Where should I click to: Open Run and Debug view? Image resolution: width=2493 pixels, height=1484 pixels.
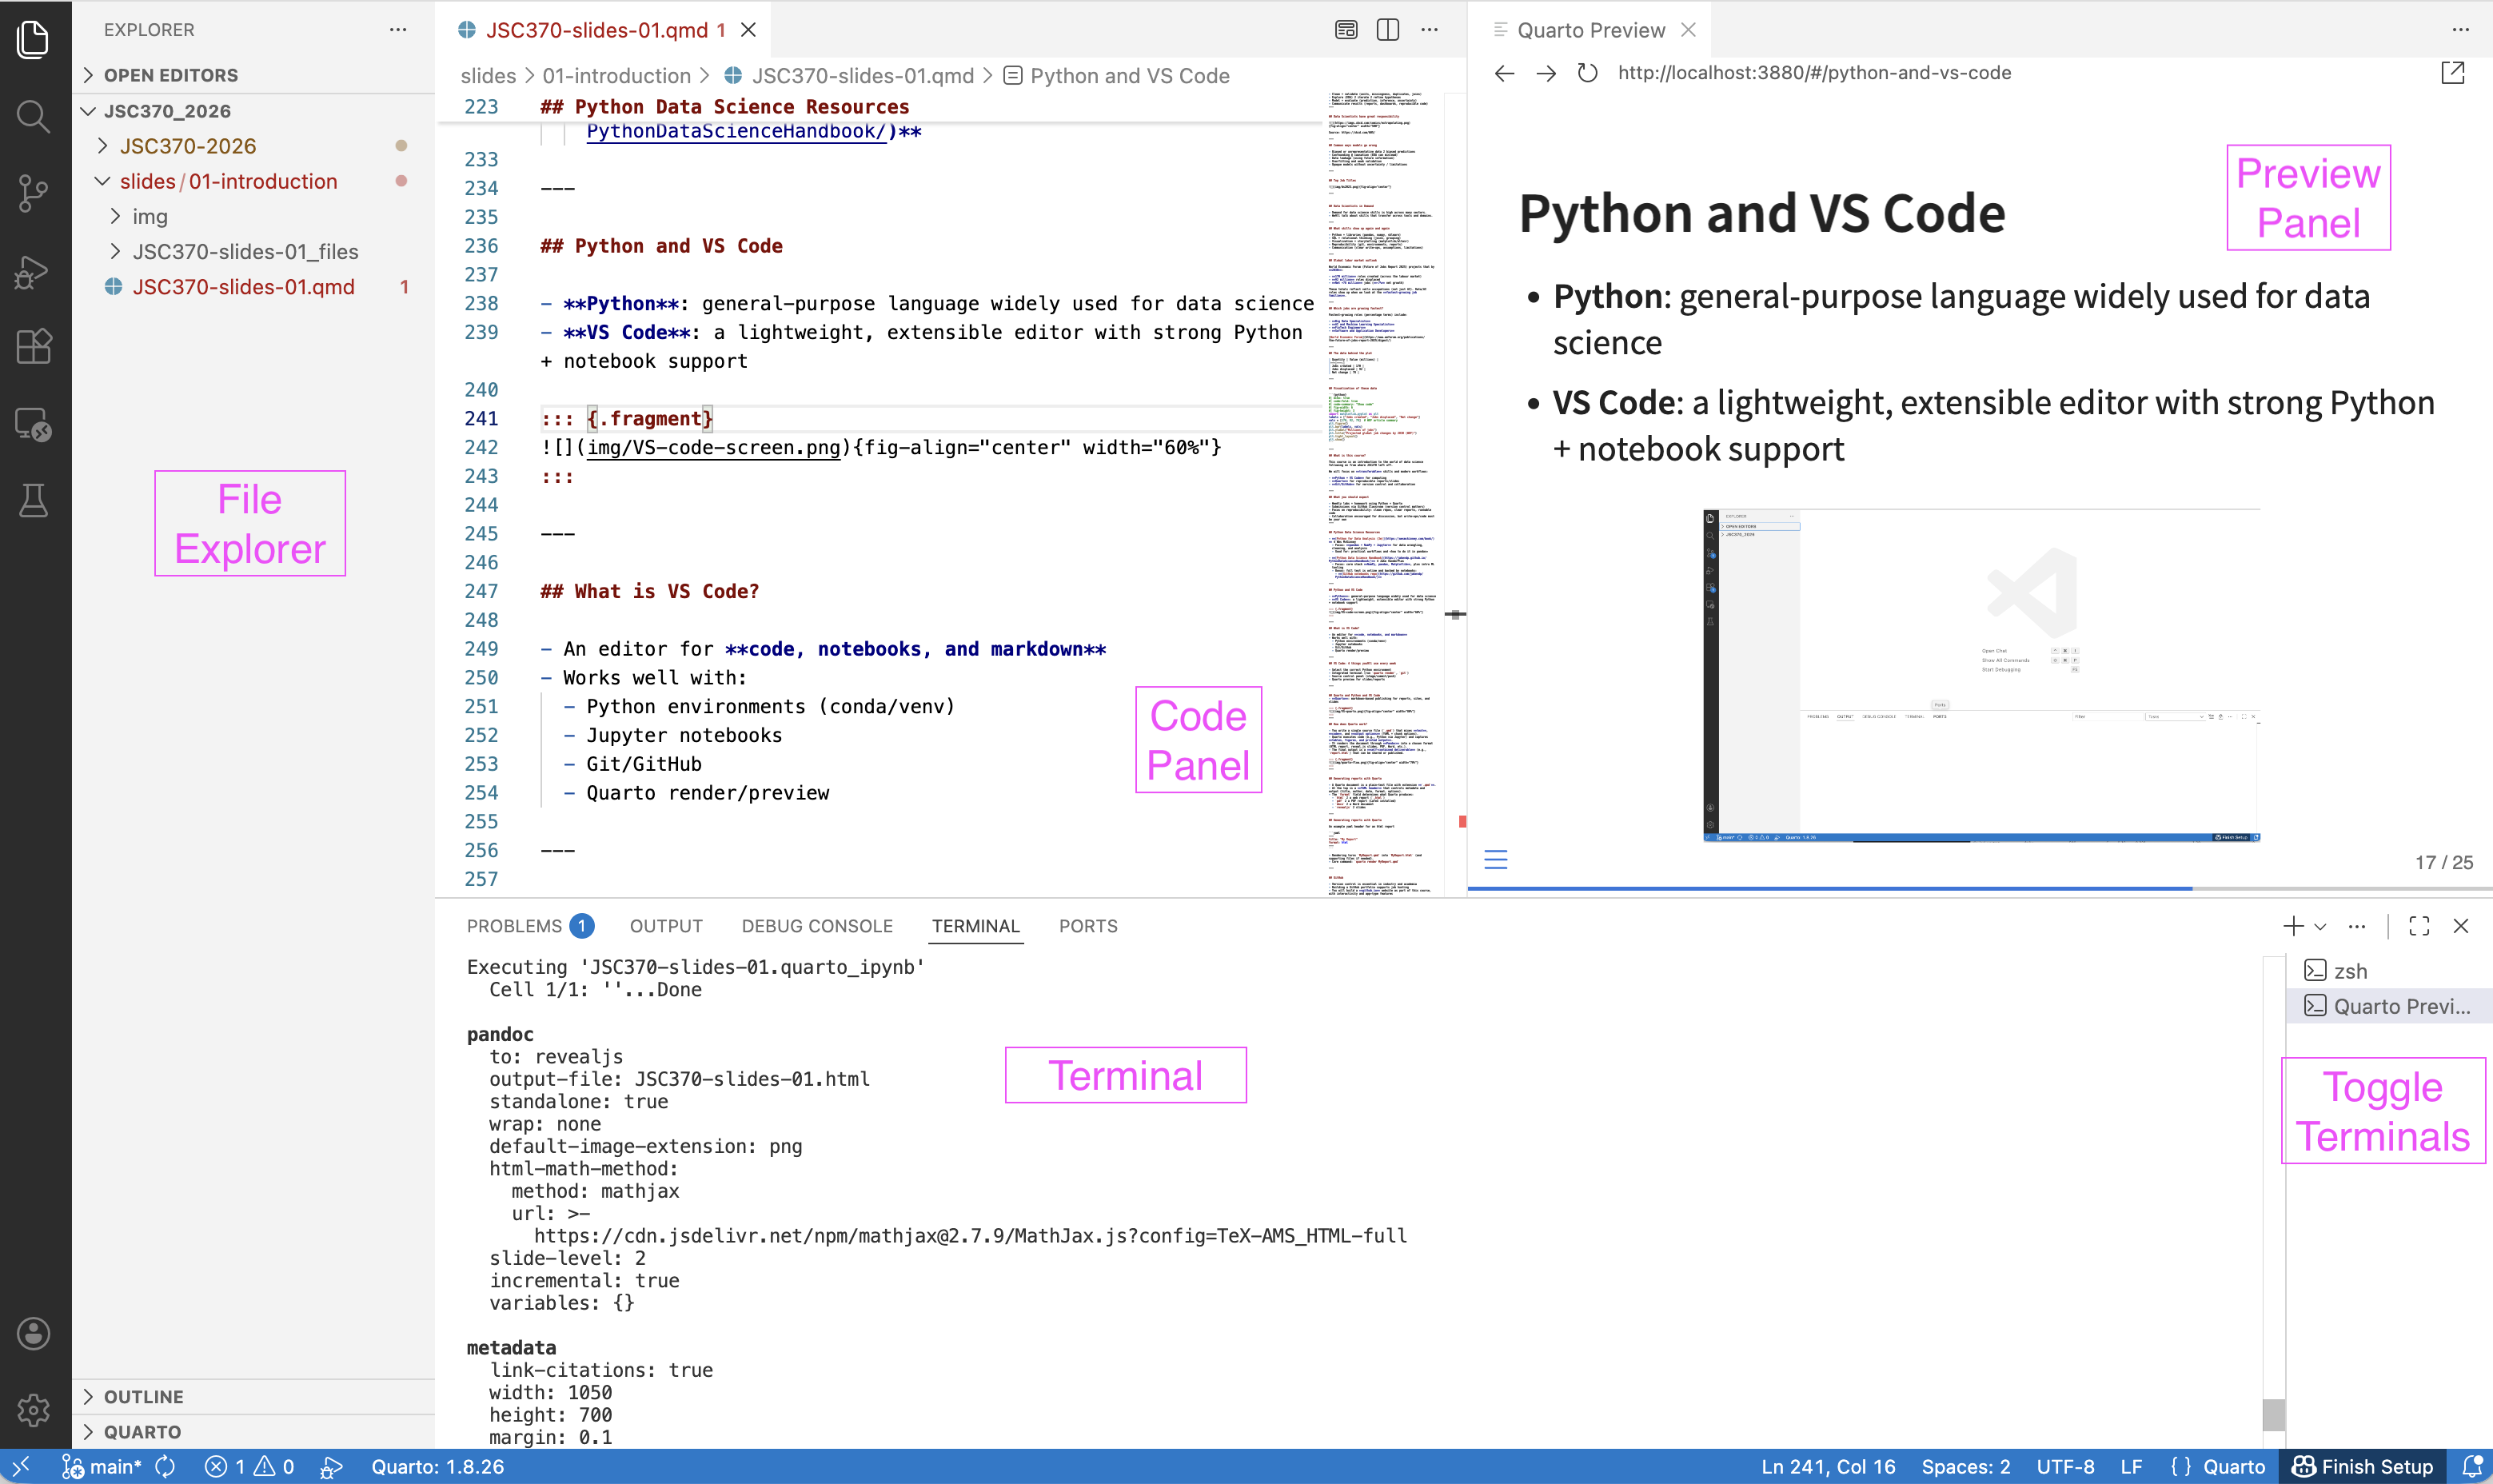(x=33, y=271)
